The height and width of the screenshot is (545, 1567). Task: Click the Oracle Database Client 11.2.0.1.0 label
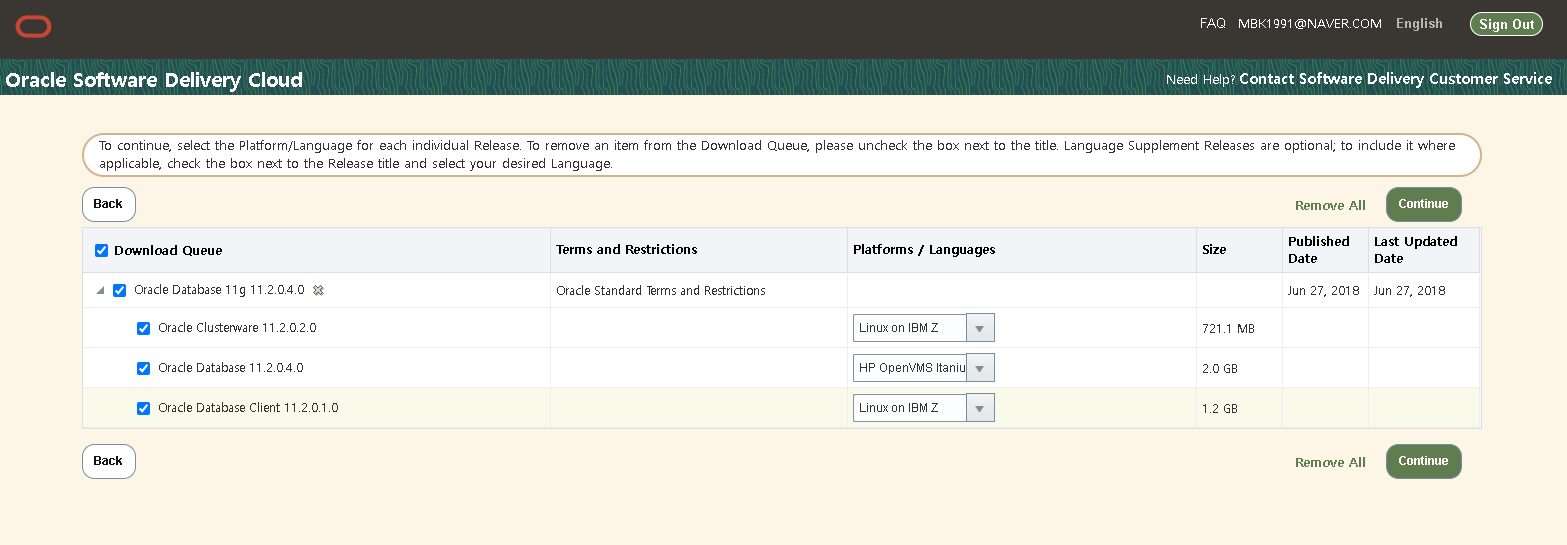click(x=248, y=408)
